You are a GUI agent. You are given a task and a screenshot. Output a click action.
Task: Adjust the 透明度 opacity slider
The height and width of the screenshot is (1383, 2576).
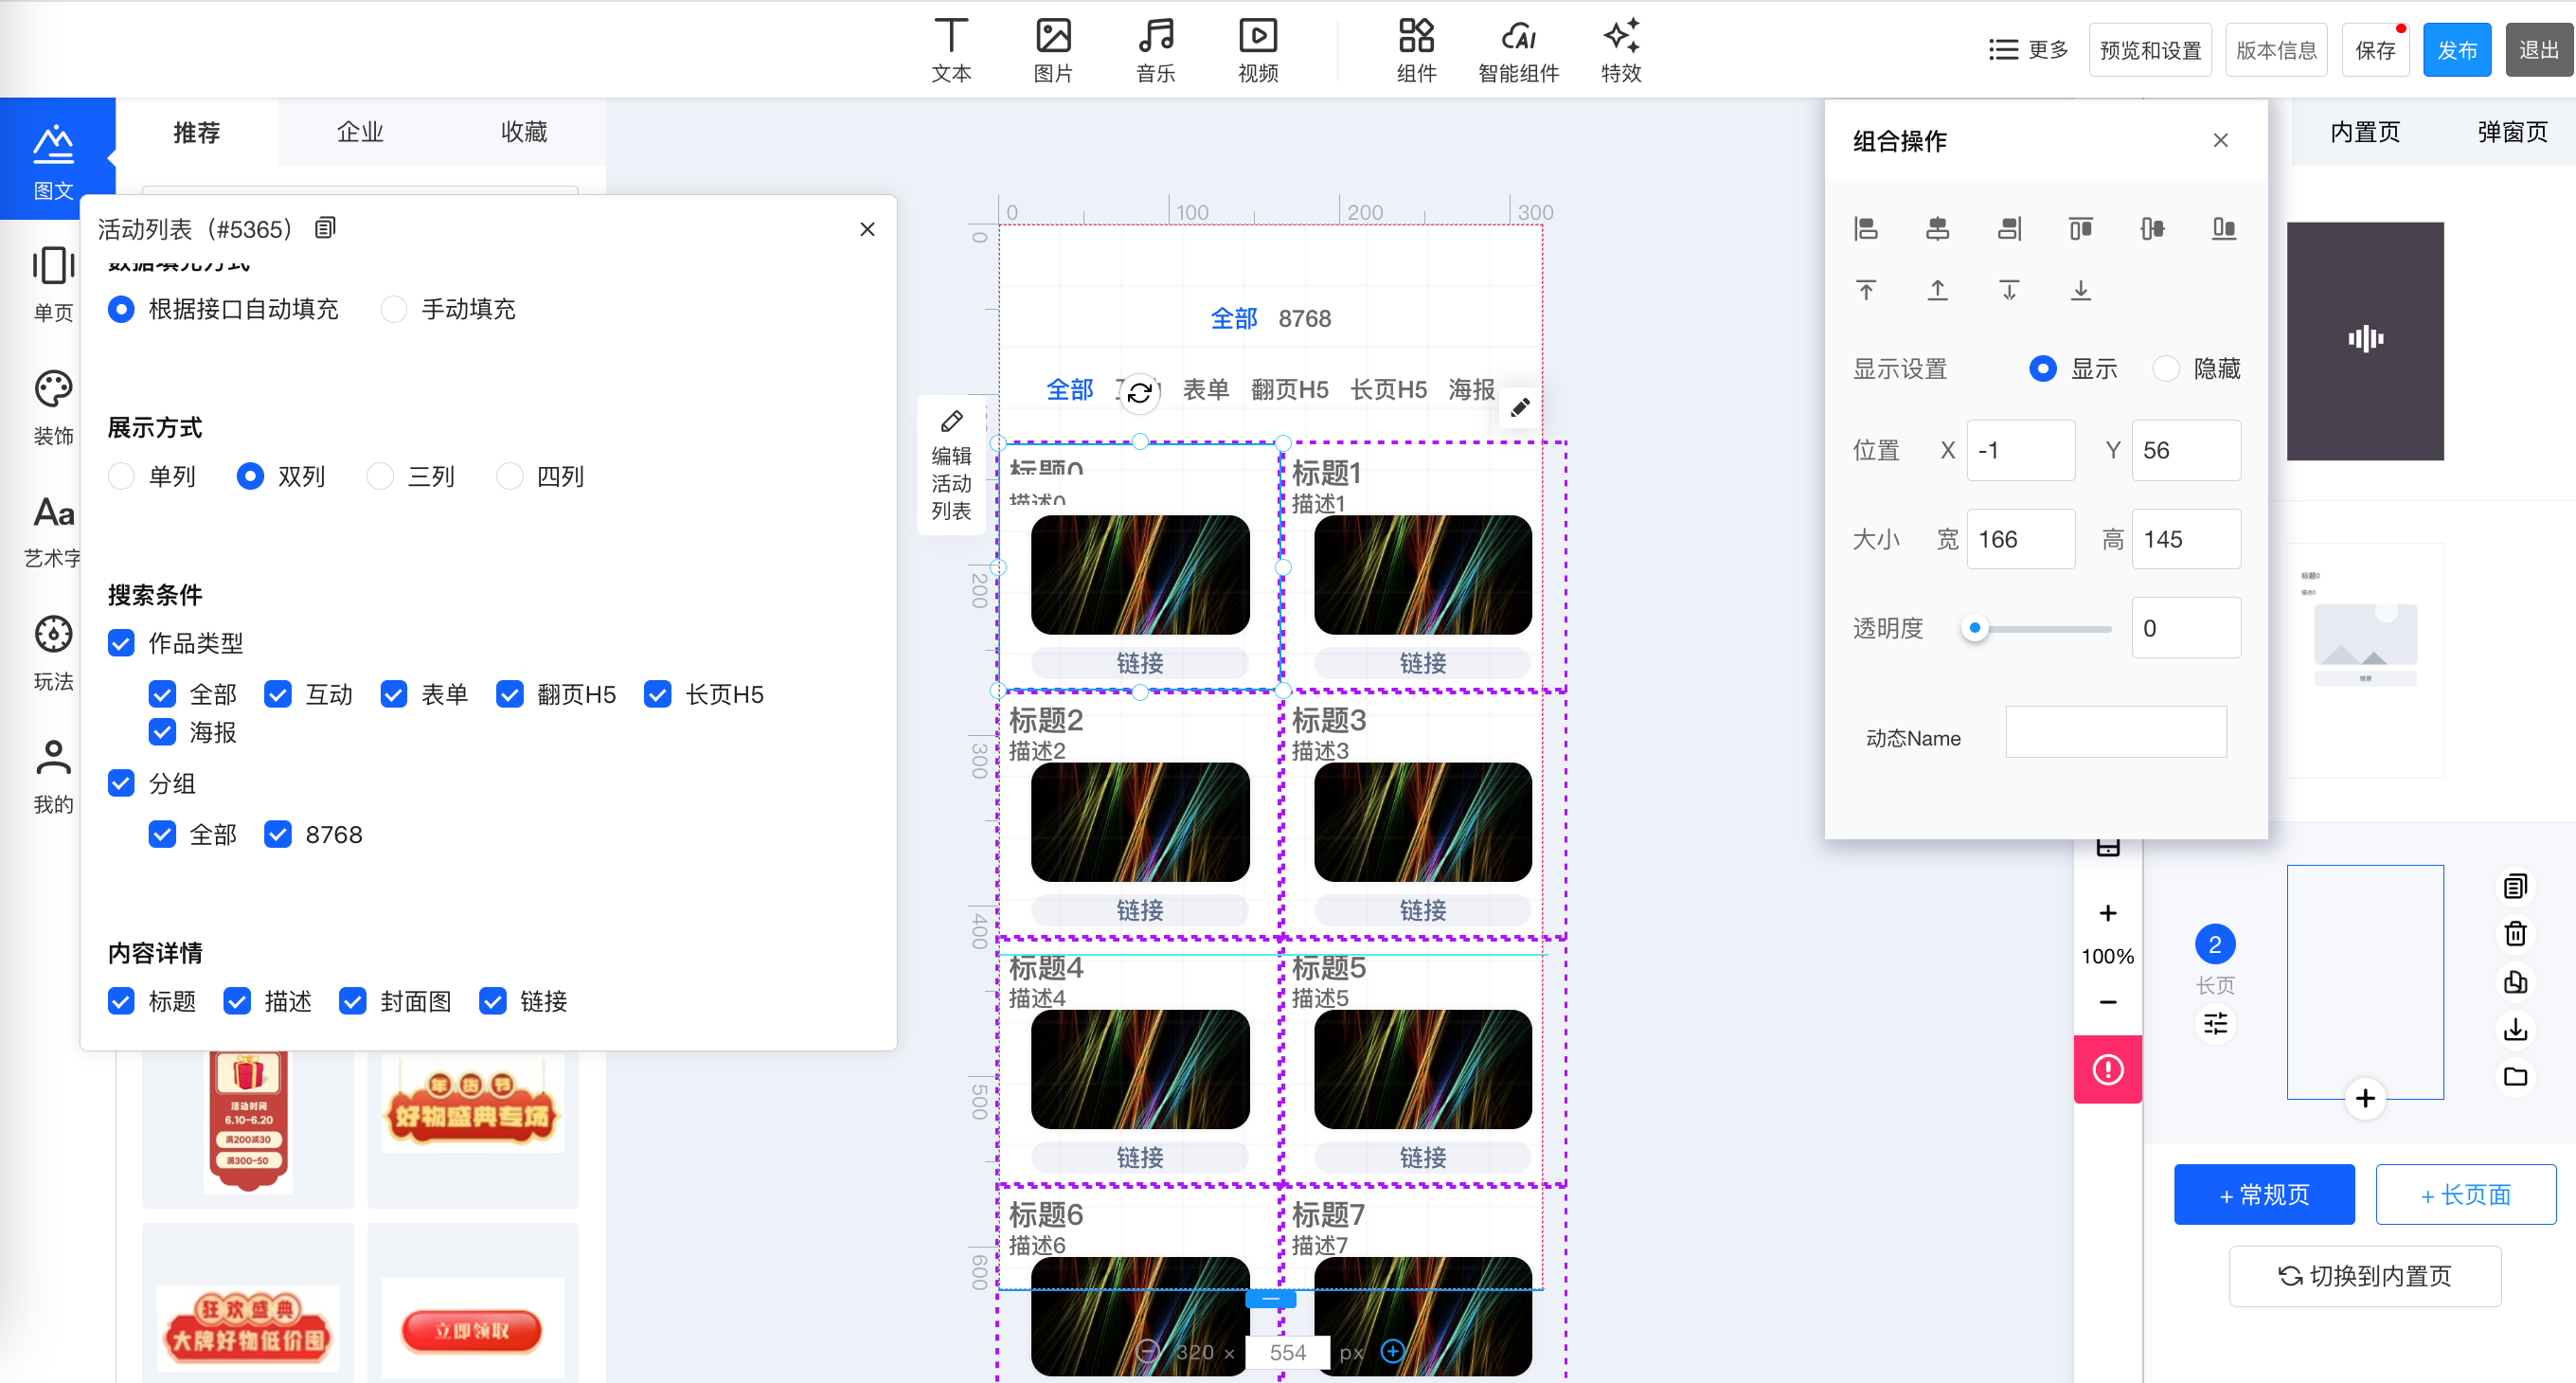[1974, 628]
